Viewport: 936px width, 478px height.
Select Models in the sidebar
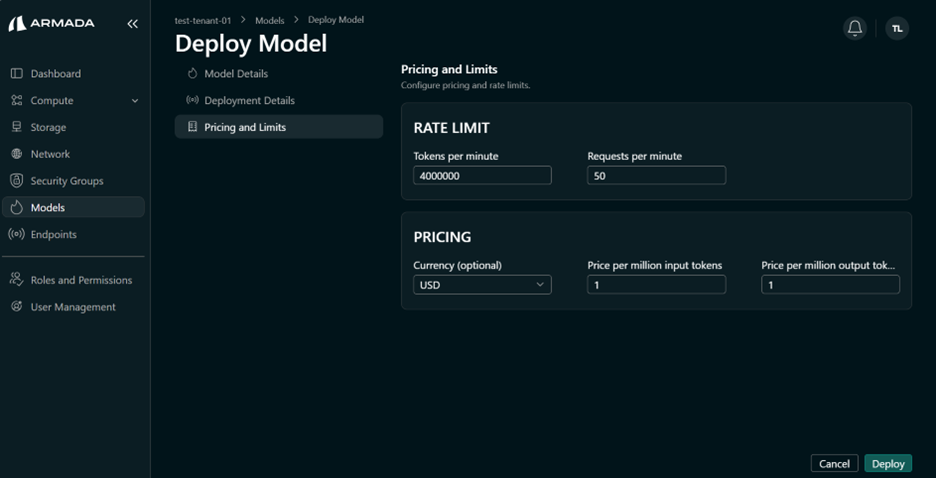(73, 208)
